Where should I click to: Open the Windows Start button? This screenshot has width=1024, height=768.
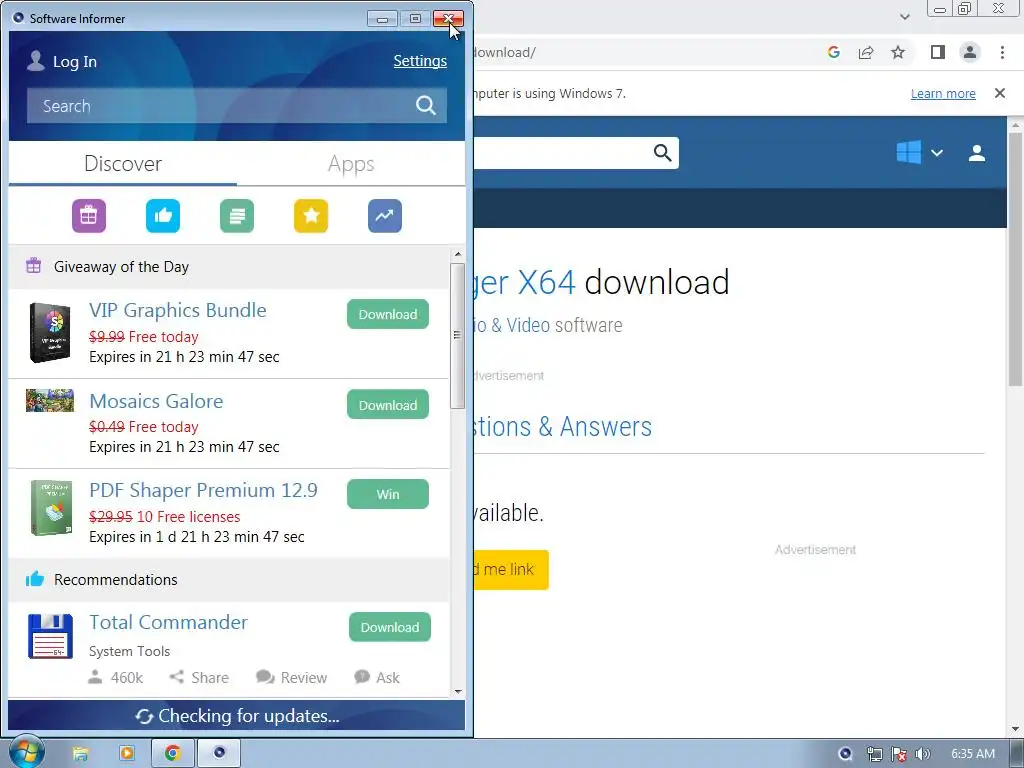click(x=27, y=753)
